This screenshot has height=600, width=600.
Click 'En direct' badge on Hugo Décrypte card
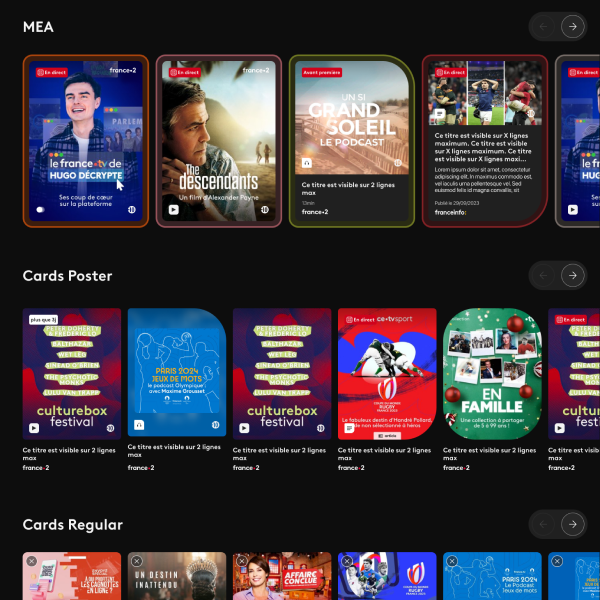click(52, 72)
